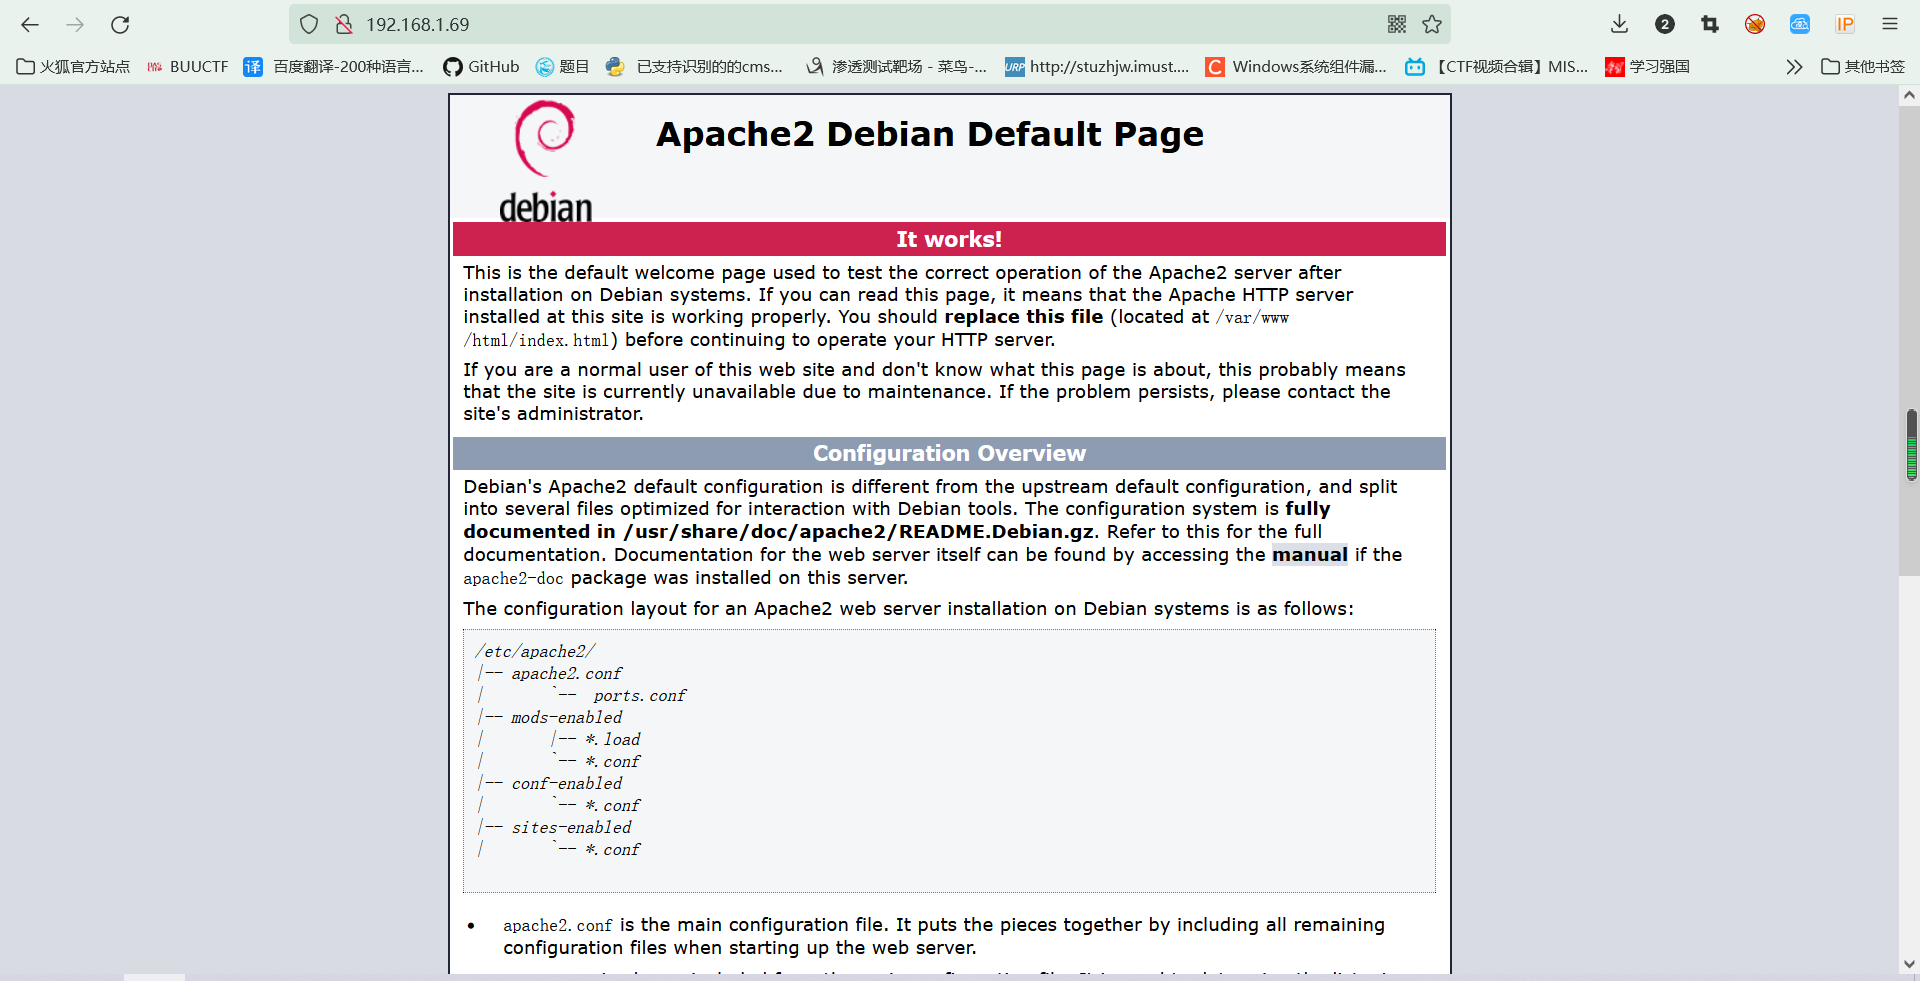Open the 其他书签 folder
Image resolution: width=1920 pixels, height=981 pixels.
pyautogui.click(x=1863, y=67)
